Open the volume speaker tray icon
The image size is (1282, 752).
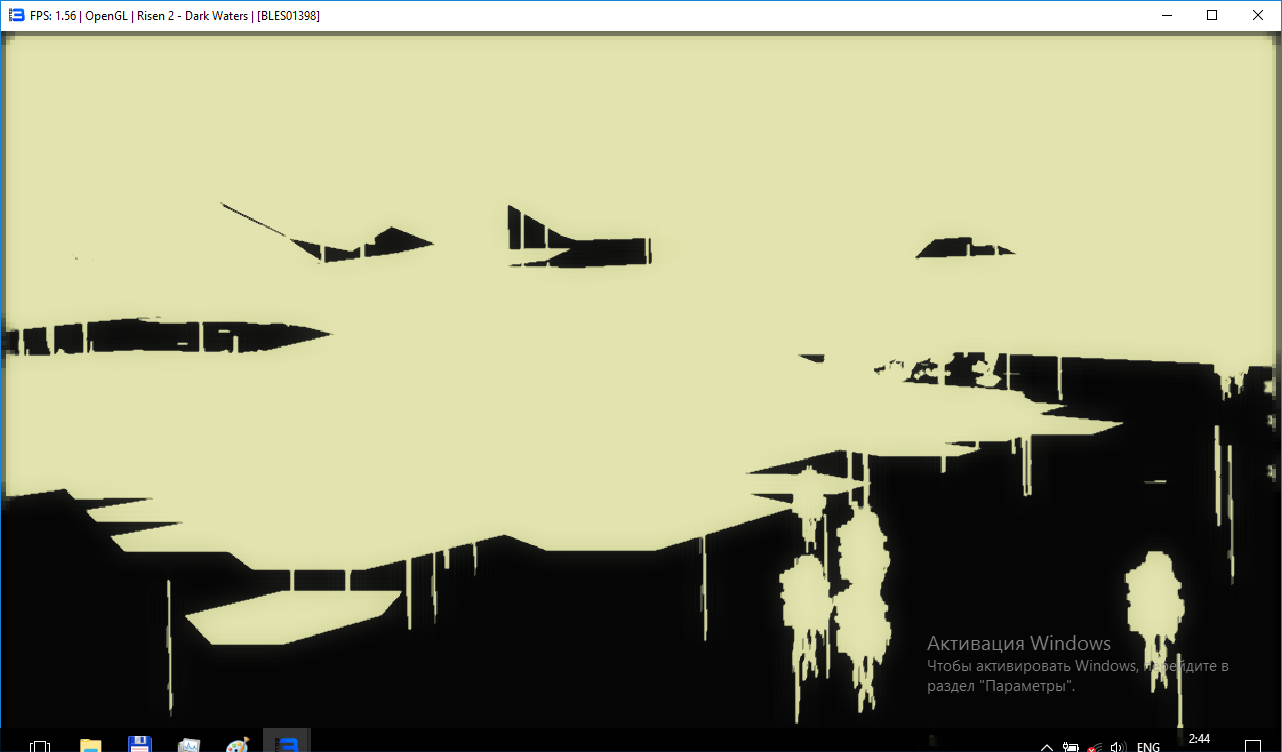coord(1119,746)
